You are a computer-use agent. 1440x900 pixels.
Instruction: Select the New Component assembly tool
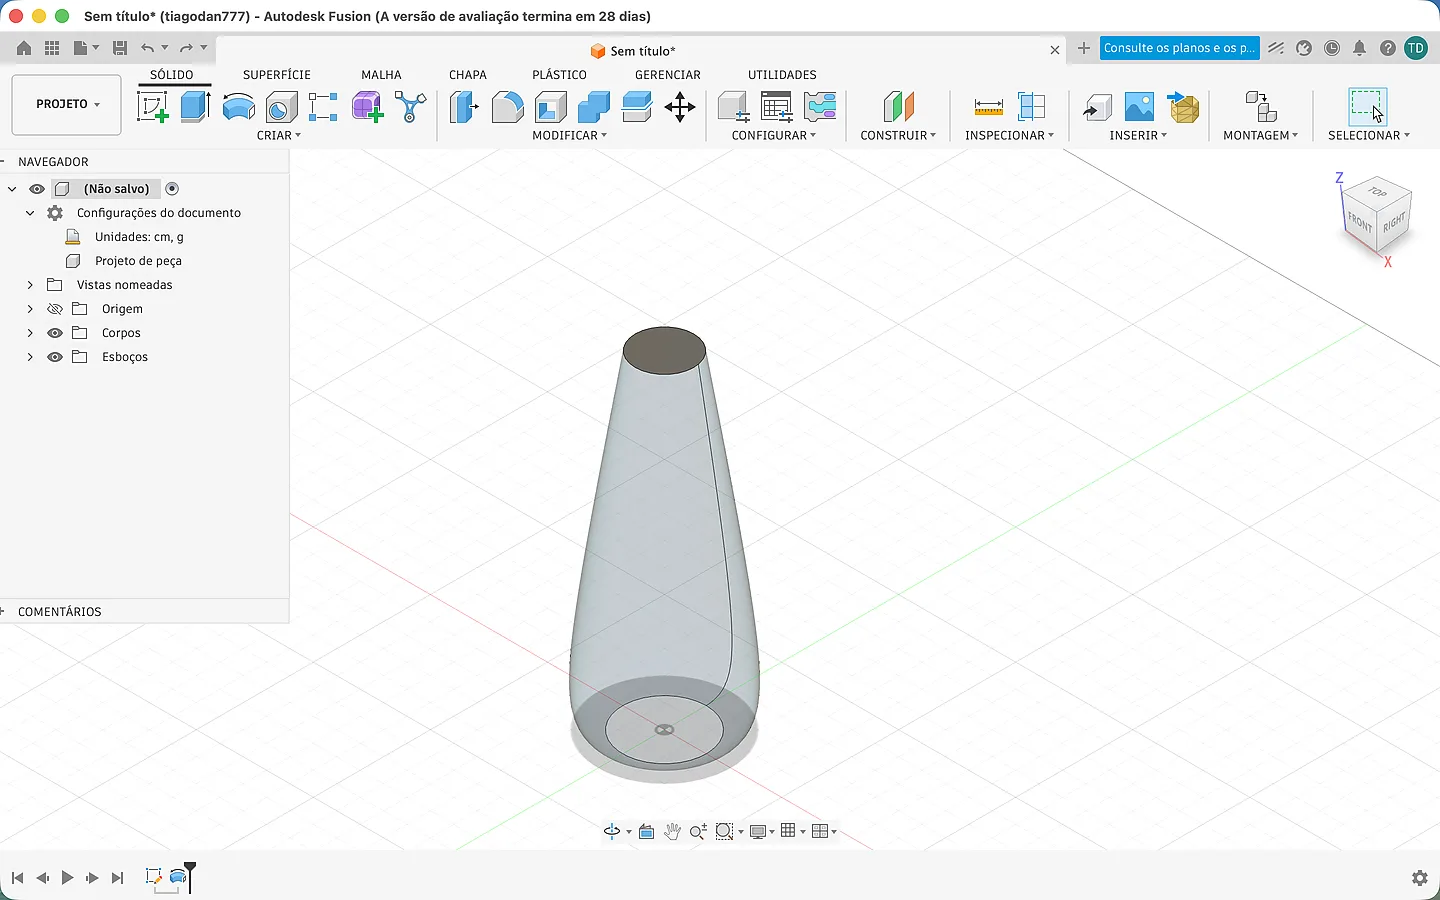1260,106
